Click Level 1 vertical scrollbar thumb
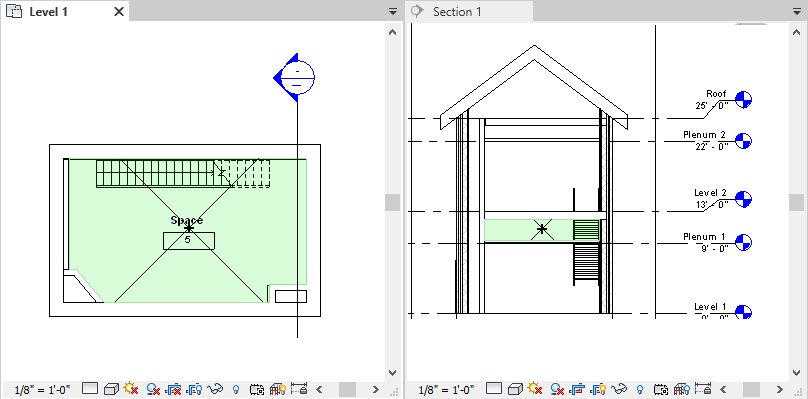Screen dimensions: 808x399 393,203
